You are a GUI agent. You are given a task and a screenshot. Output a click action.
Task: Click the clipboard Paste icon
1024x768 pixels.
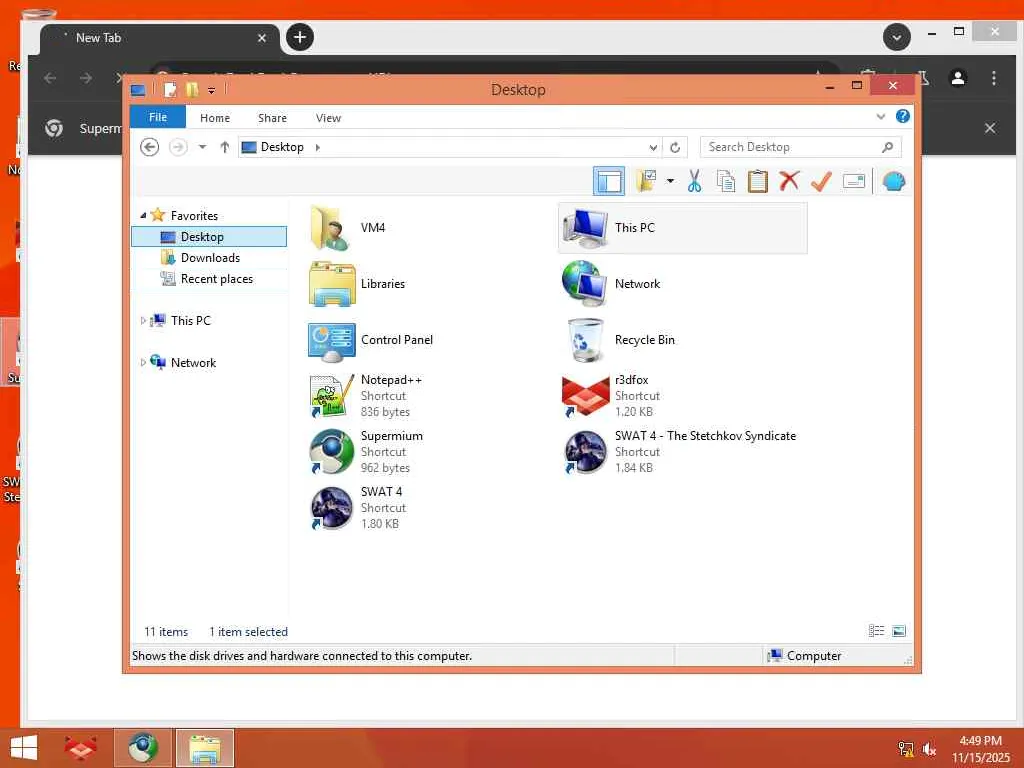tap(757, 181)
